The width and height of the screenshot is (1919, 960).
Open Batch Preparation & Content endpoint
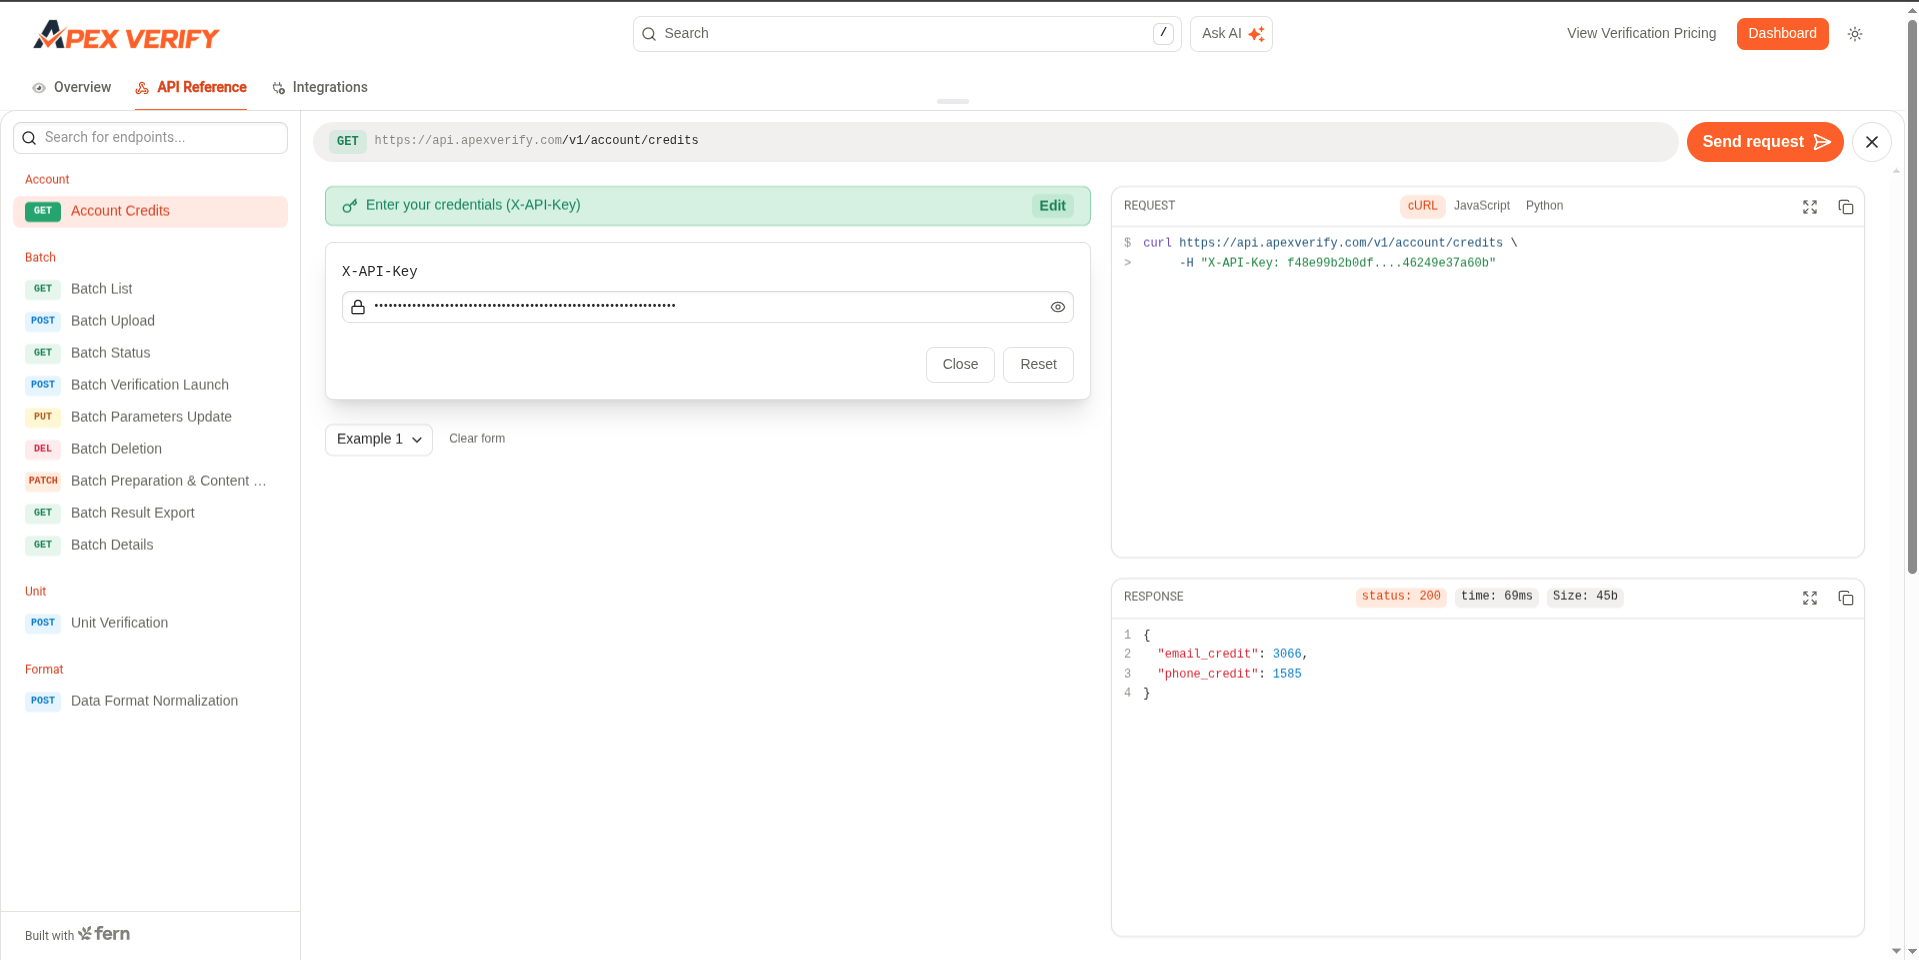(150, 481)
